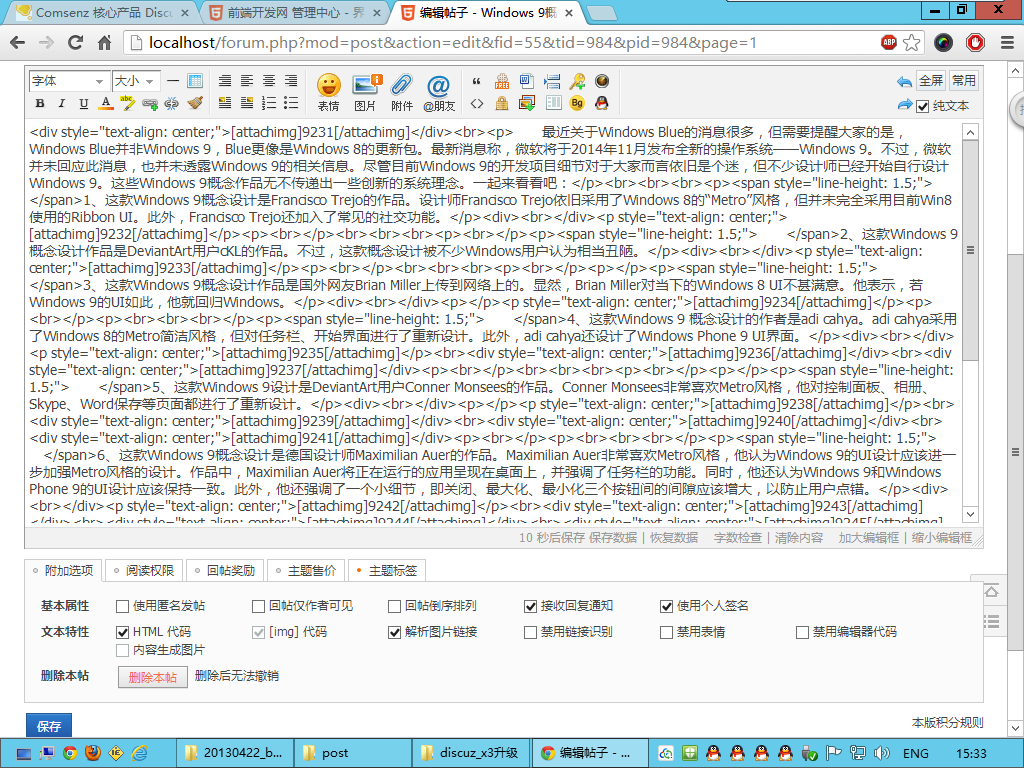The height and width of the screenshot is (768, 1024).
Task: Switch to the 主题售价 tab
Action: 306,571
